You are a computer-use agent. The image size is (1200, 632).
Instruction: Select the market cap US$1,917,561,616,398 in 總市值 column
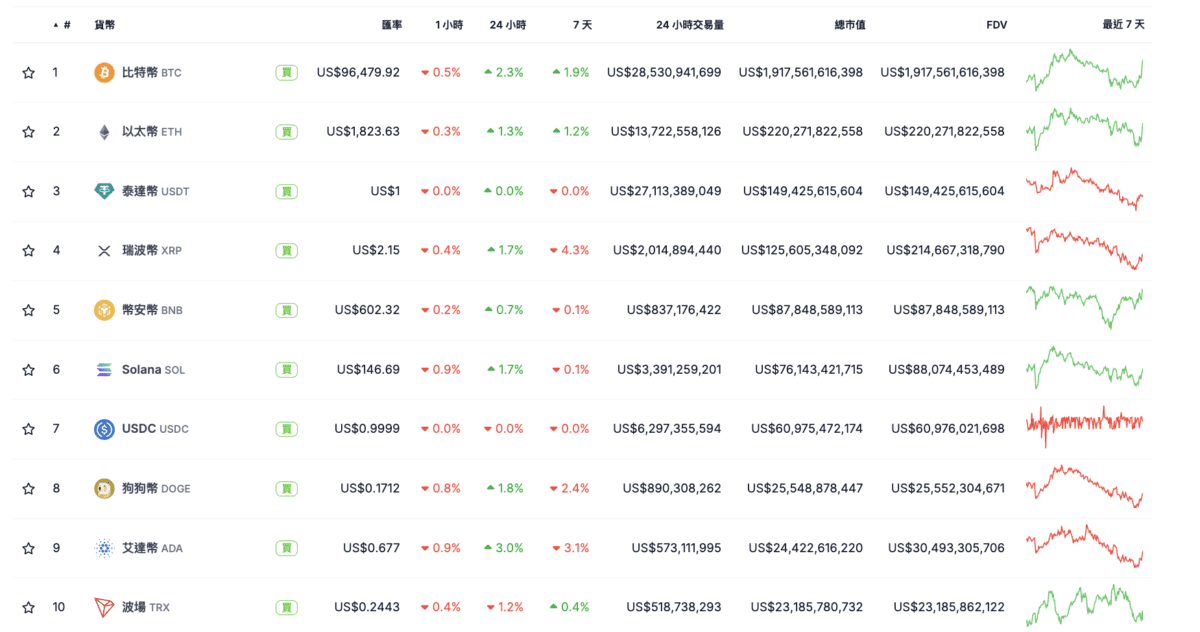801,72
